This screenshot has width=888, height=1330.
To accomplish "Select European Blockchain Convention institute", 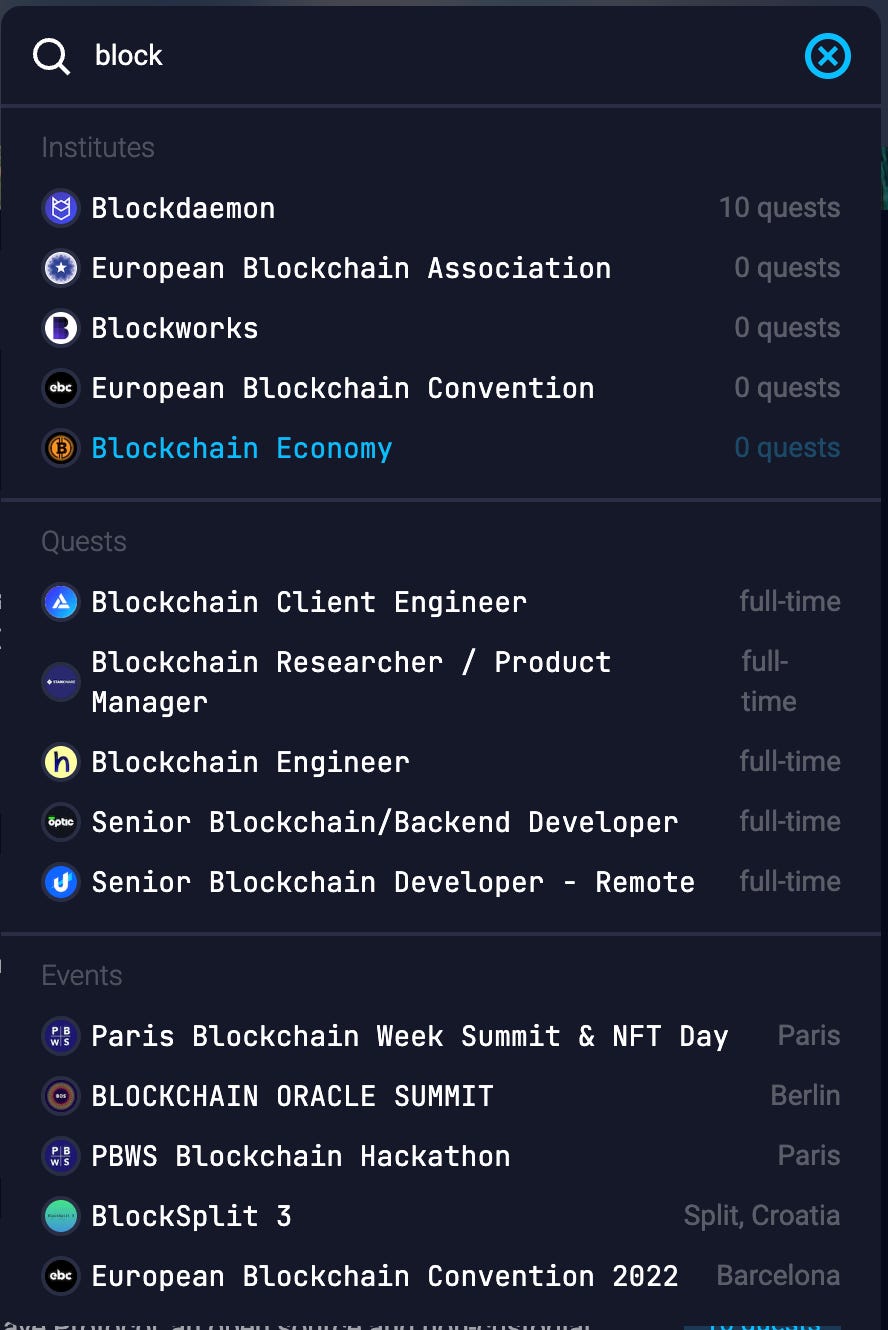I will pos(441,388).
